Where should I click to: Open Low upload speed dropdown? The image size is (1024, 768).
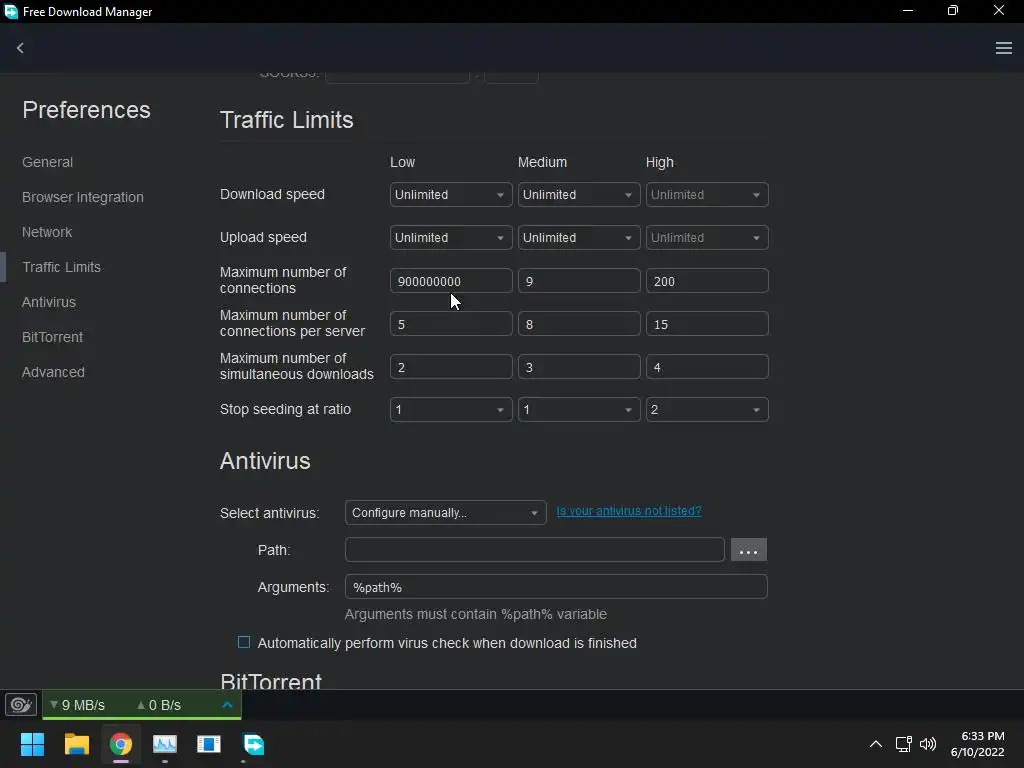(x=451, y=238)
